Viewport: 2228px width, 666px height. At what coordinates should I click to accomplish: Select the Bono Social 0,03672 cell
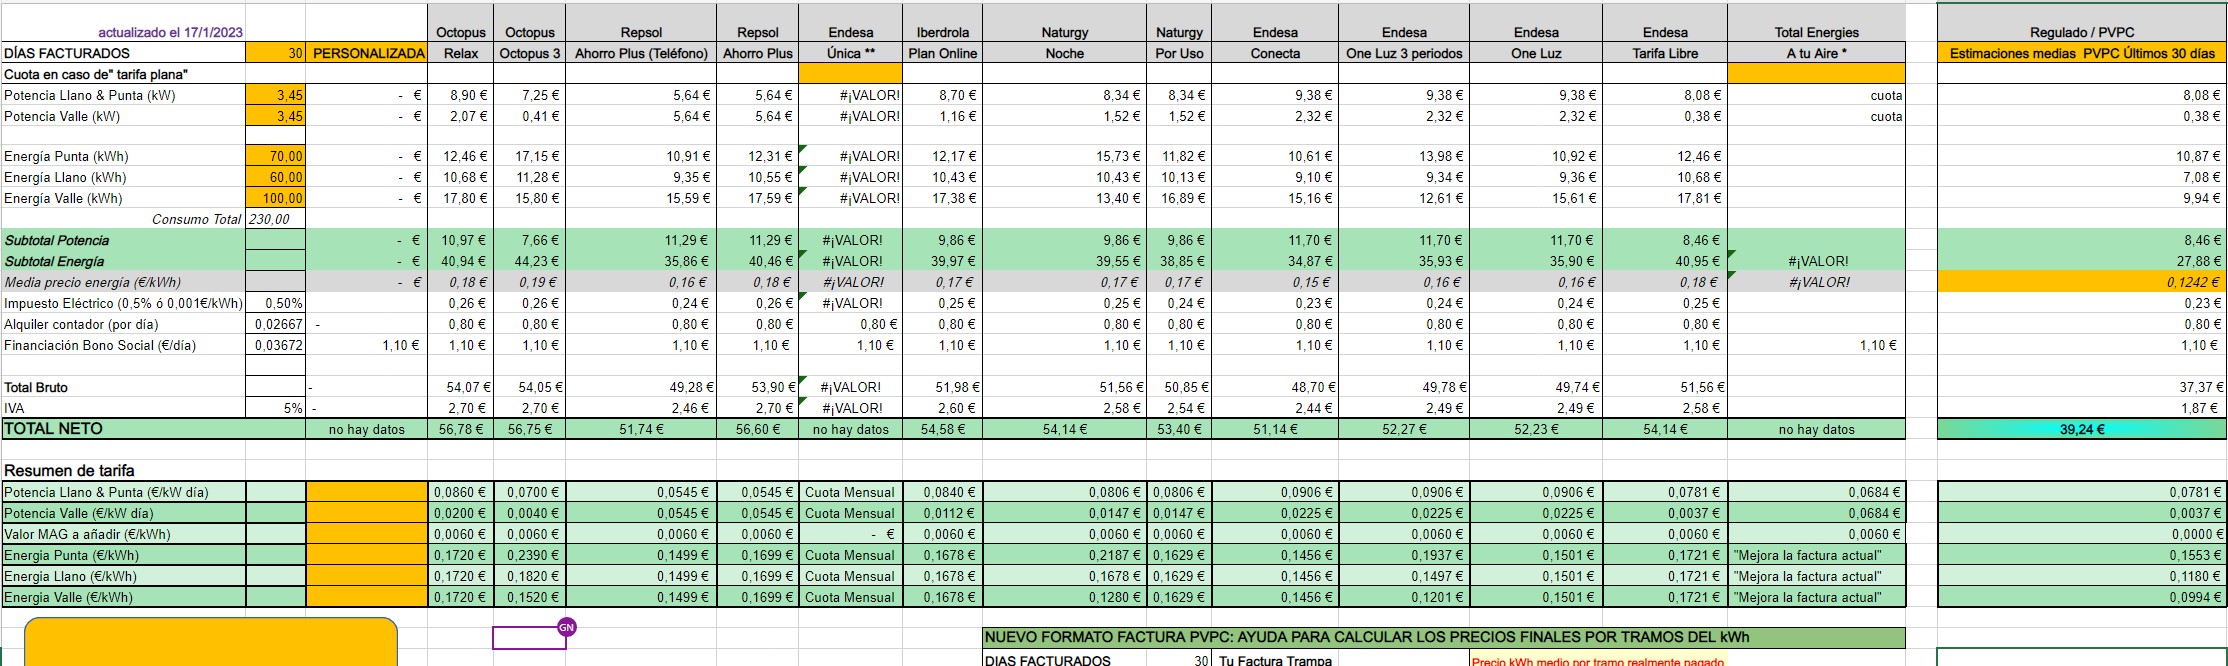[275, 345]
